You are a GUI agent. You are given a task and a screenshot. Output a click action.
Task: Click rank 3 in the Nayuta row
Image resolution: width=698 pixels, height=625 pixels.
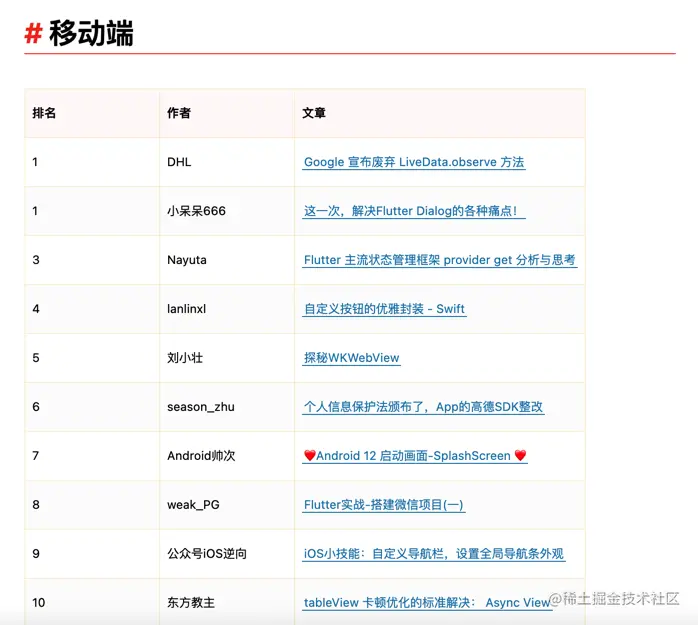36,260
